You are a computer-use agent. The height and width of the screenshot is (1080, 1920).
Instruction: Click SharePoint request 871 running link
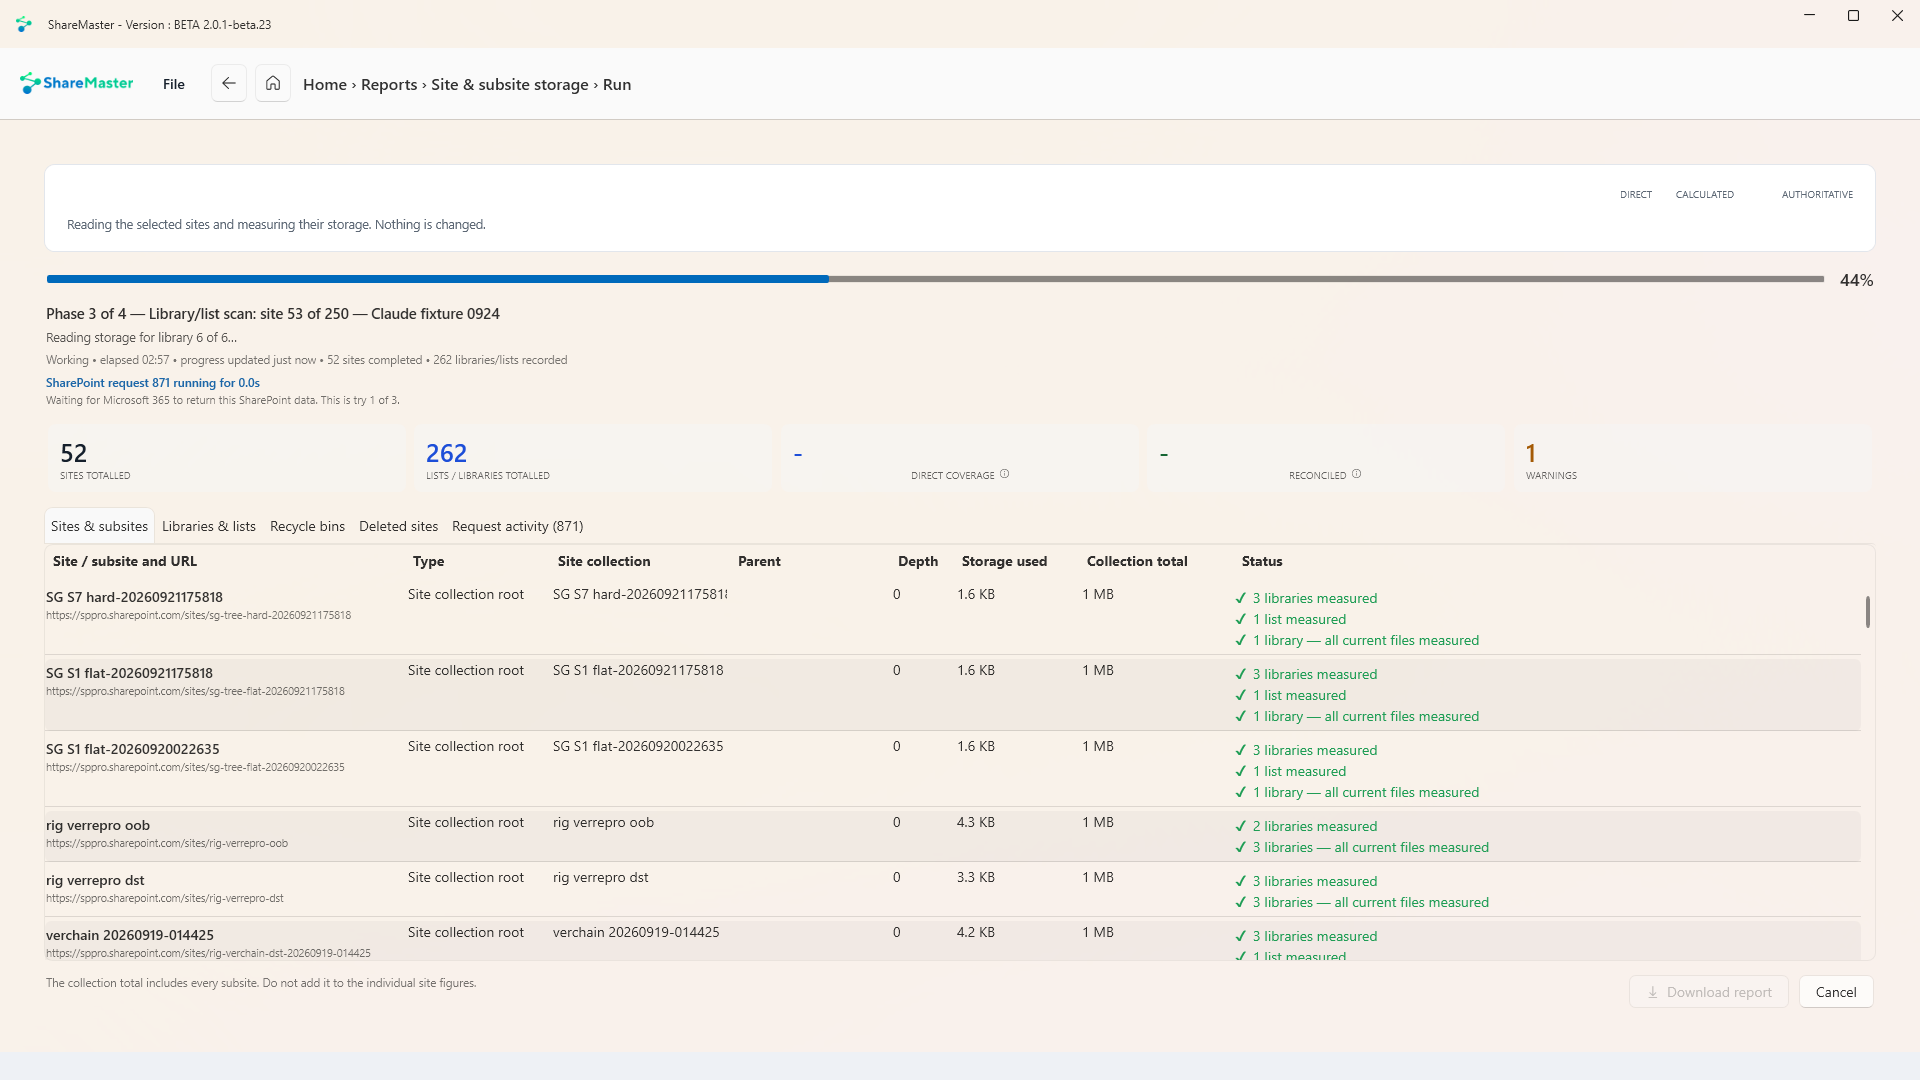click(153, 383)
